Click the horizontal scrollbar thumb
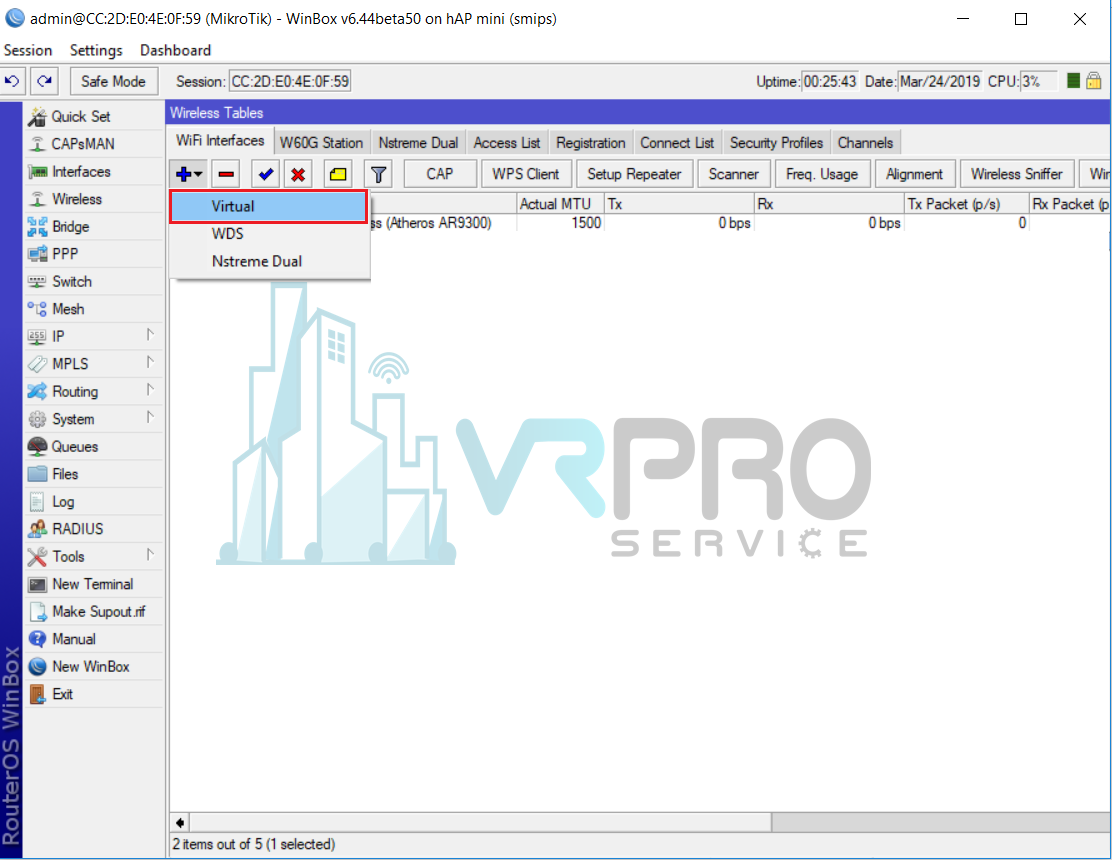This screenshot has height=860, width=1112. 481,822
